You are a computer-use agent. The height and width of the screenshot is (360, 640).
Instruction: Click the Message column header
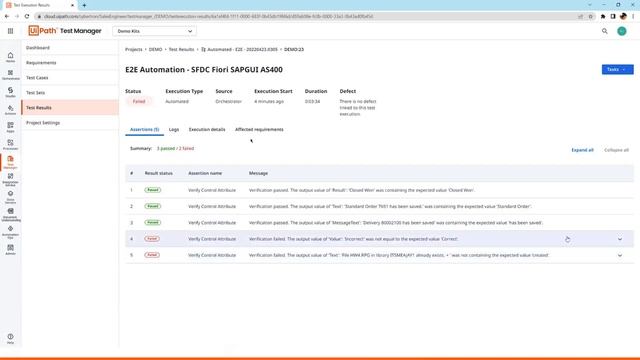(x=258, y=173)
